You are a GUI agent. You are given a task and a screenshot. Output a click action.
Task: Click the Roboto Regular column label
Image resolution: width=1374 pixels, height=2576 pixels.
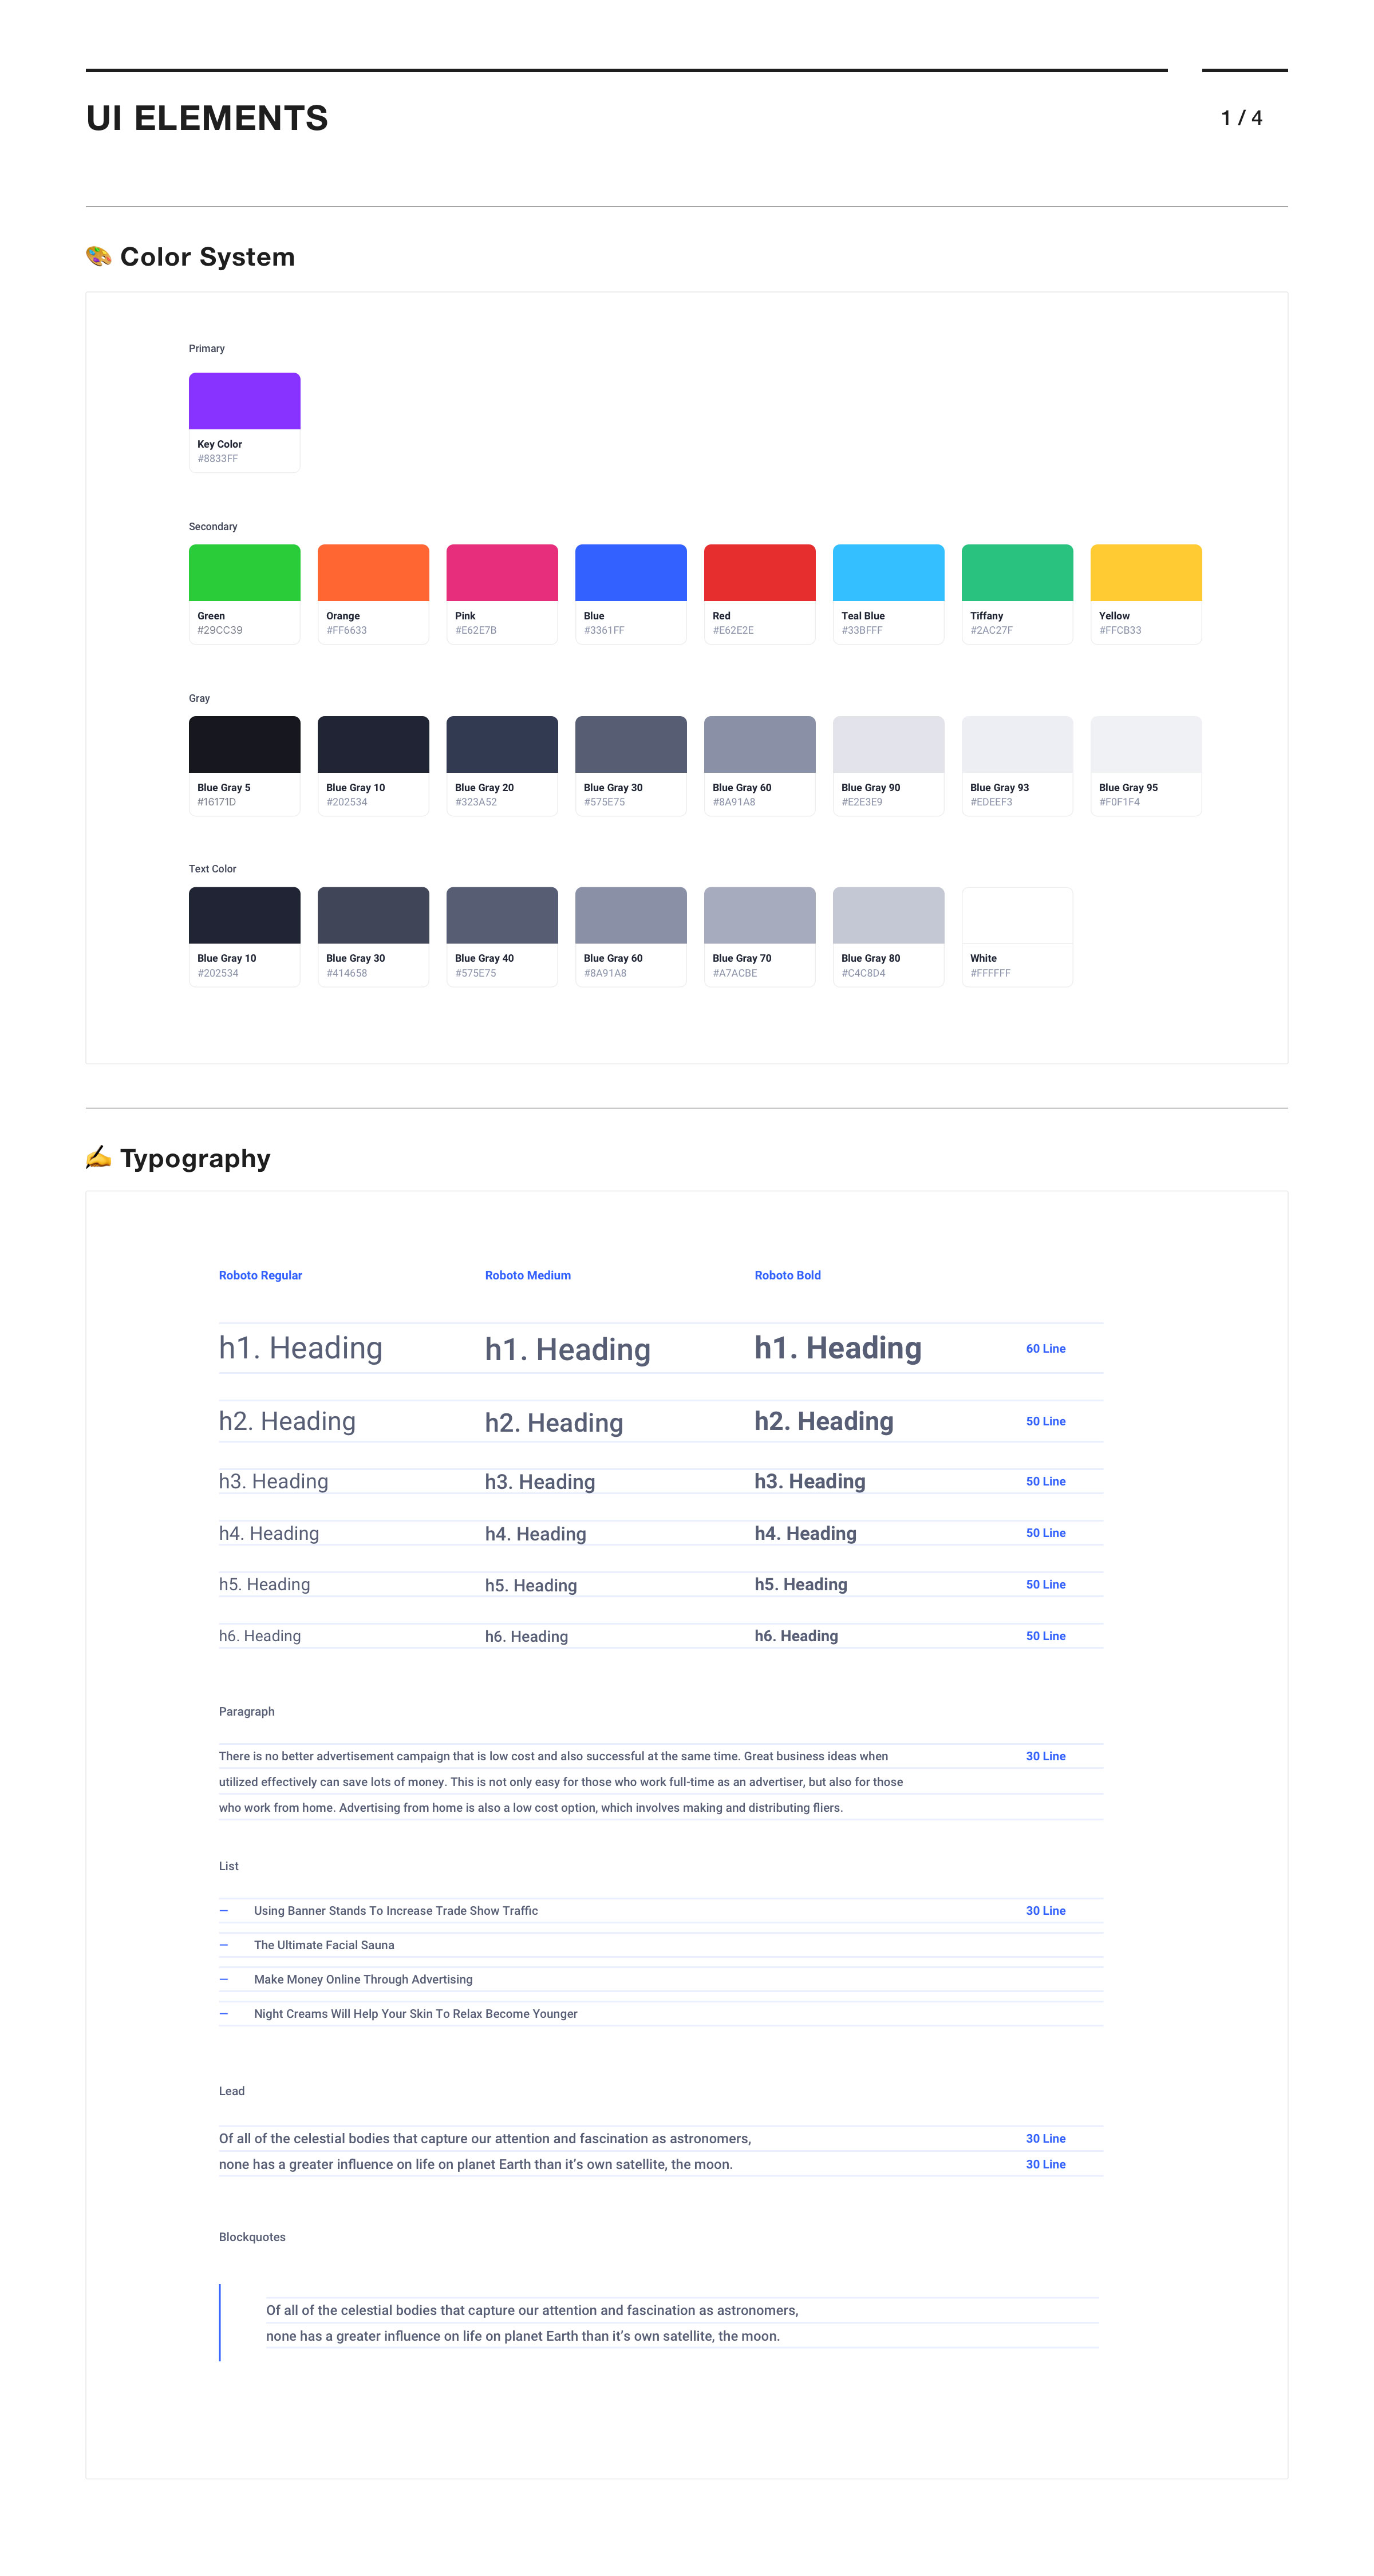tap(260, 1275)
